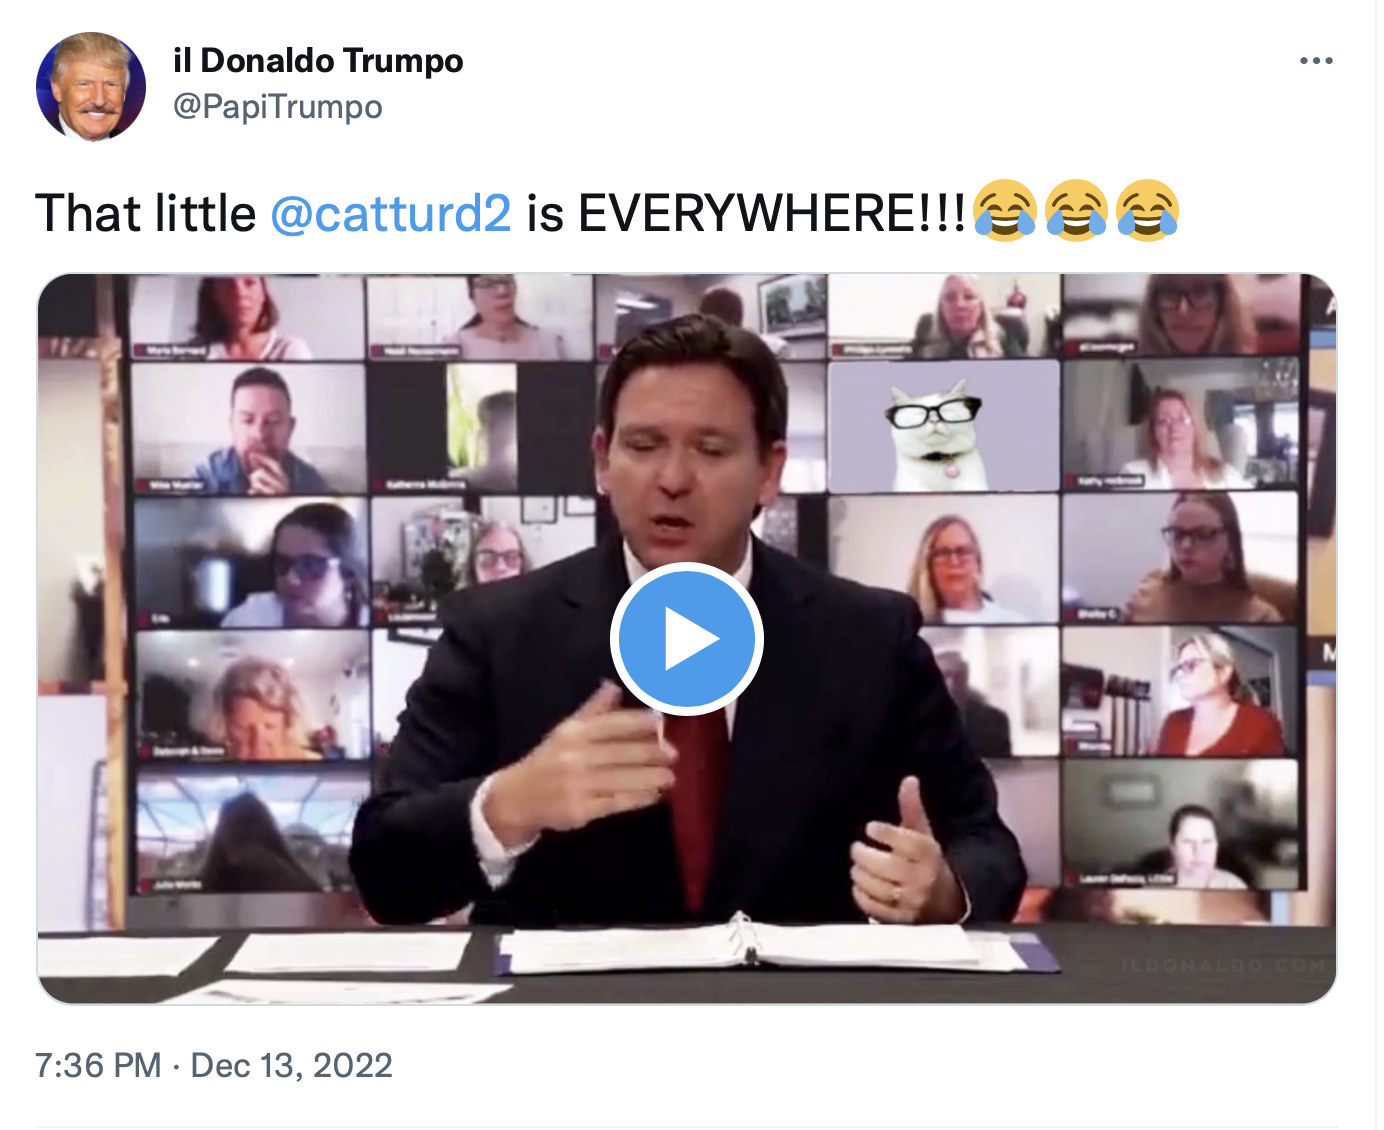Click the word EVERYWHERE!!! in tweet text

[x=771, y=213]
